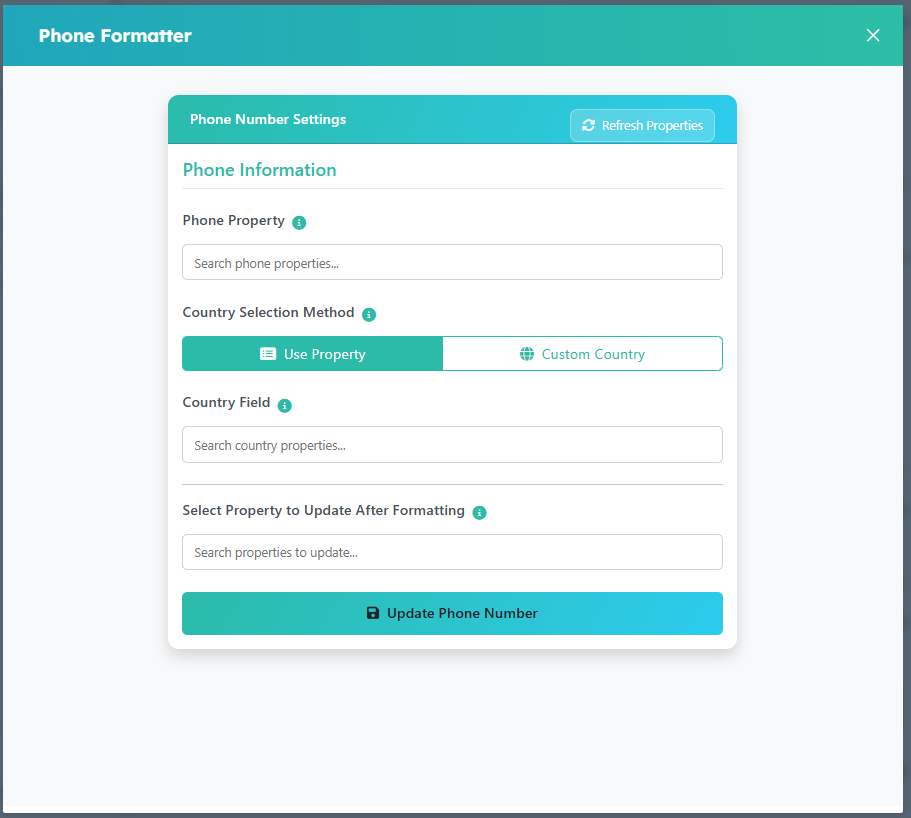The image size is (911, 818).
Task: Click the globe icon for Custom Country
Action: (527, 354)
